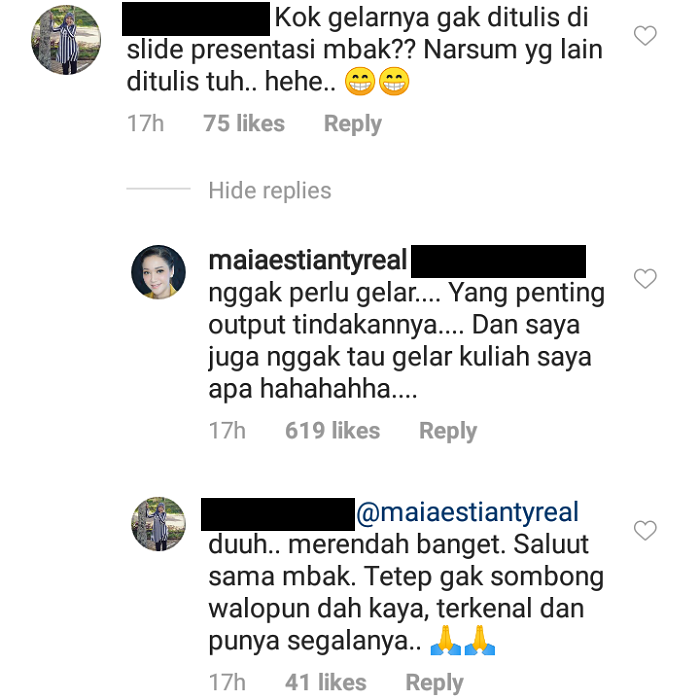Open the redacted username on the bottom reply
This screenshot has width=700, height=700.
click(278, 514)
